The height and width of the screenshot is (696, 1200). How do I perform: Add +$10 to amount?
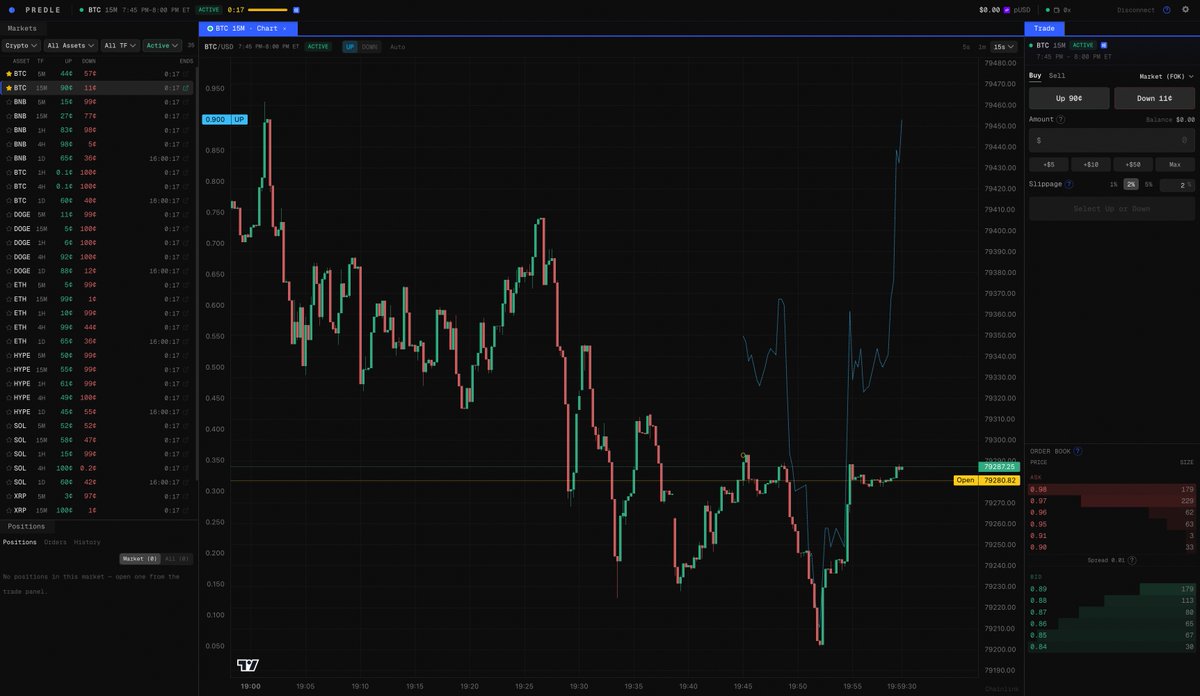point(1090,164)
